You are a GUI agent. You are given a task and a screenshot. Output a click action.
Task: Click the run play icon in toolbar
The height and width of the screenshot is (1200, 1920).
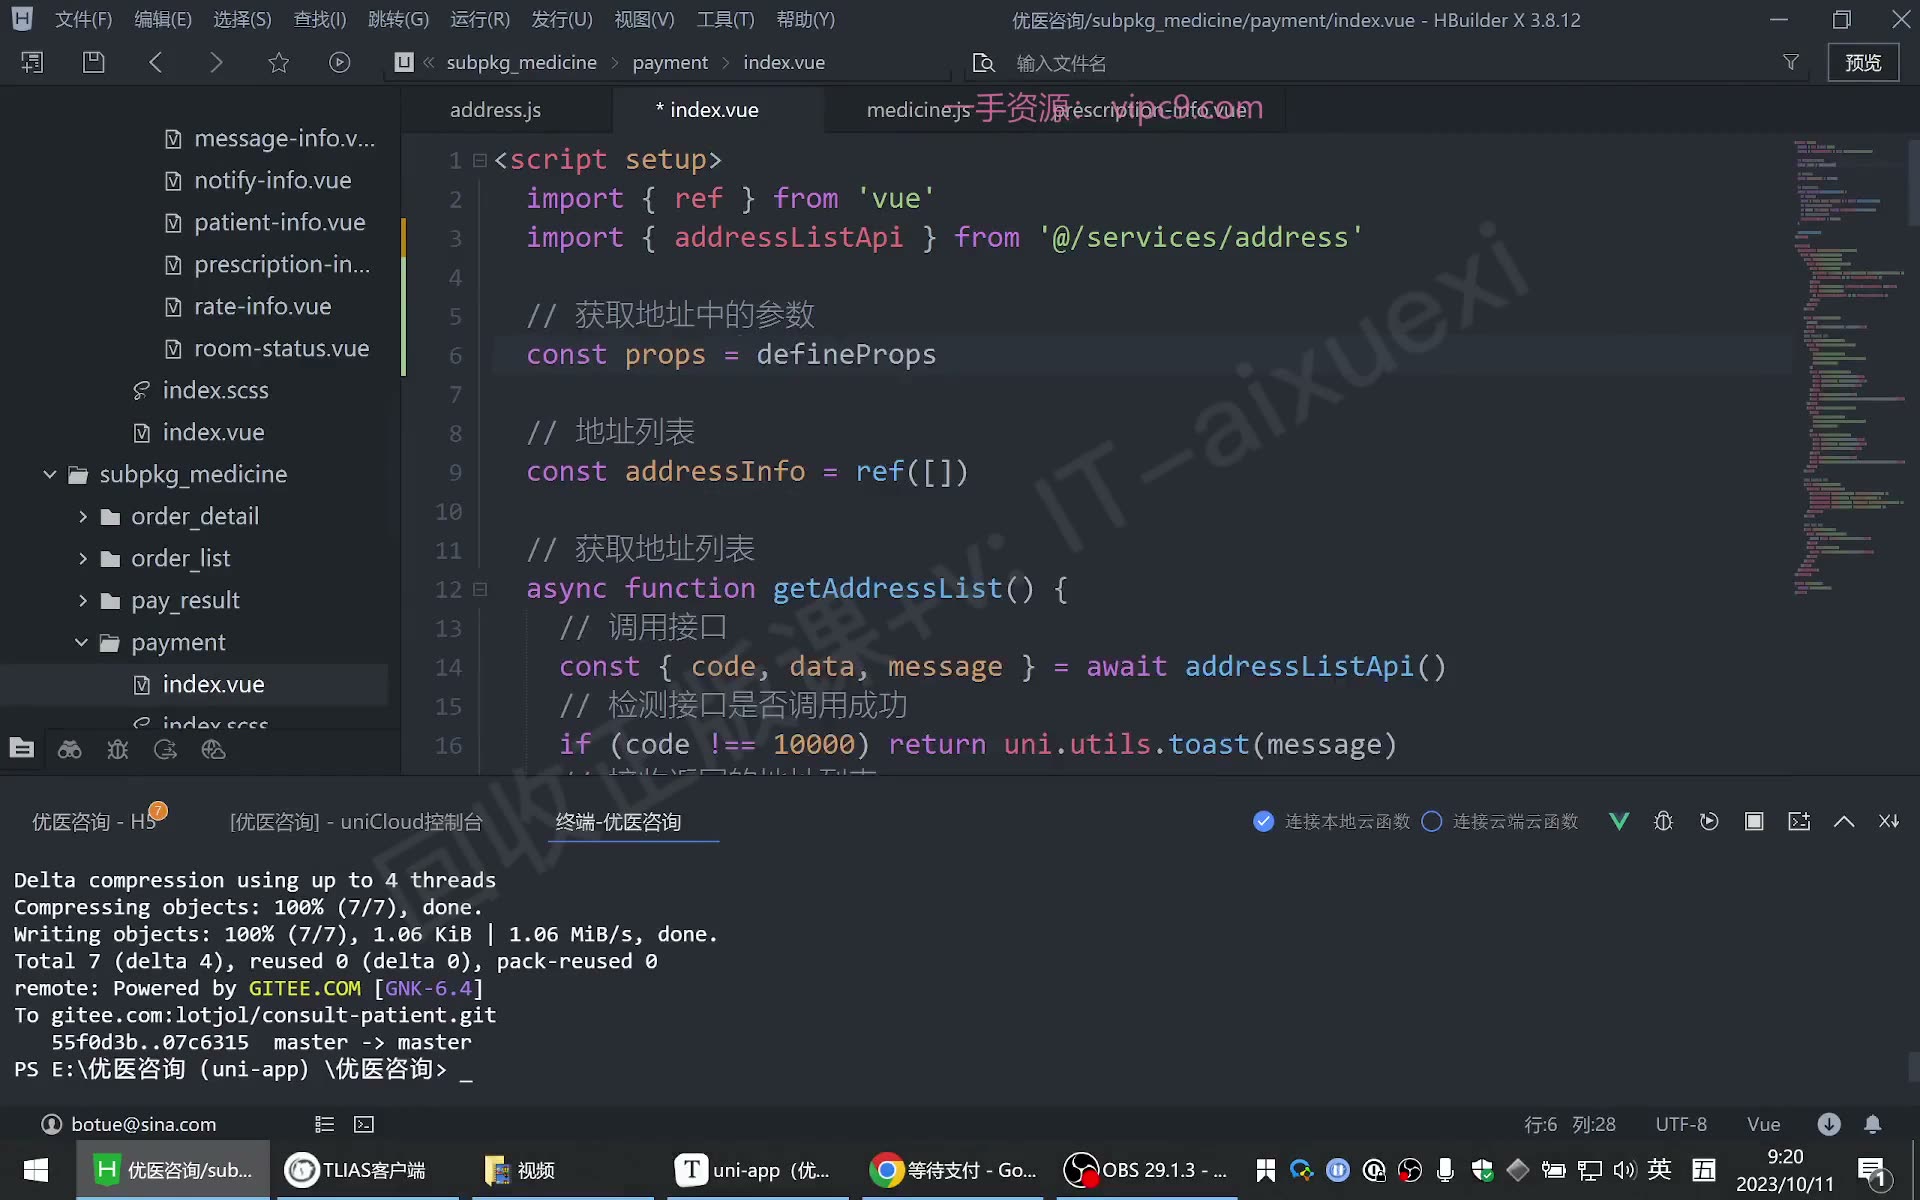(340, 62)
